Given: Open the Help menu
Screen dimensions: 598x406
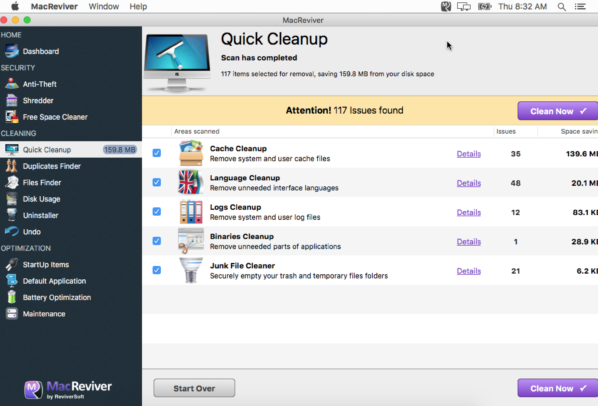Looking at the screenshot, I should [138, 6].
